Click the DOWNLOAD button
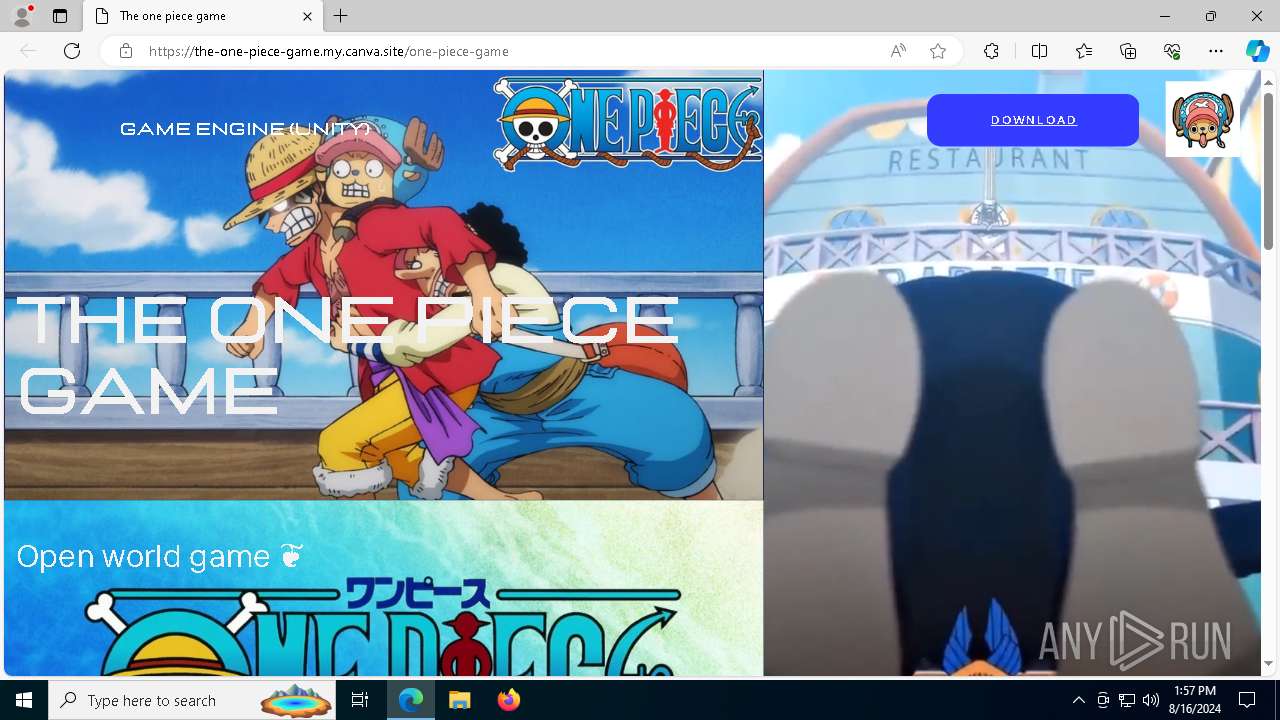The image size is (1280, 720). click(x=1033, y=120)
